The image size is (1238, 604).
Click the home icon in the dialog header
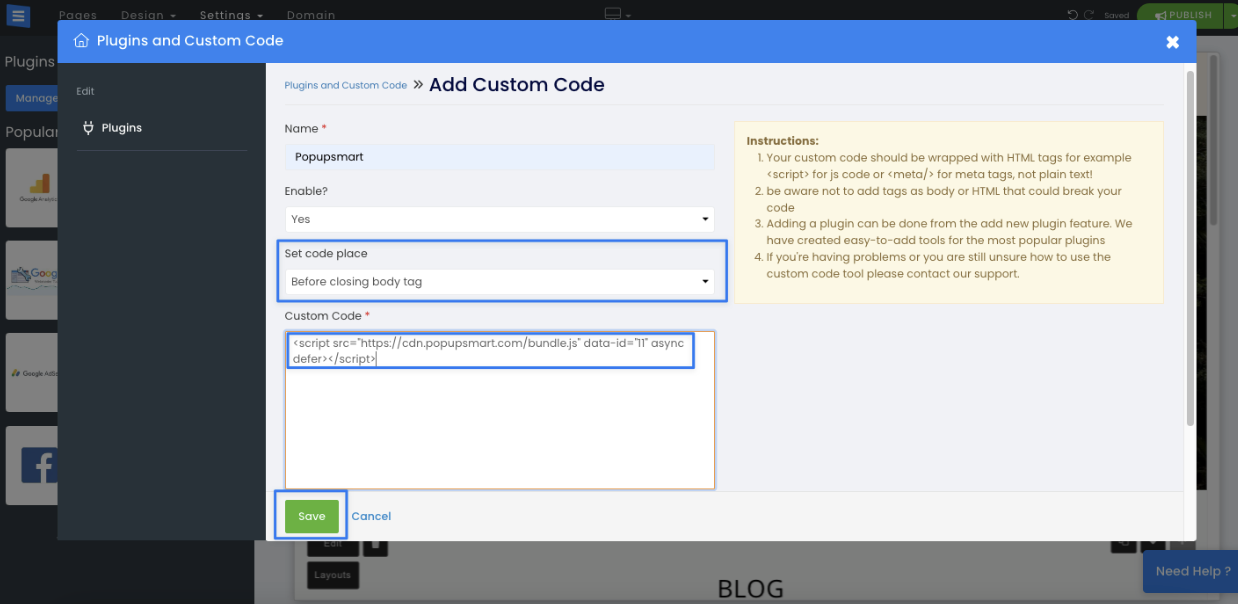pos(82,41)
